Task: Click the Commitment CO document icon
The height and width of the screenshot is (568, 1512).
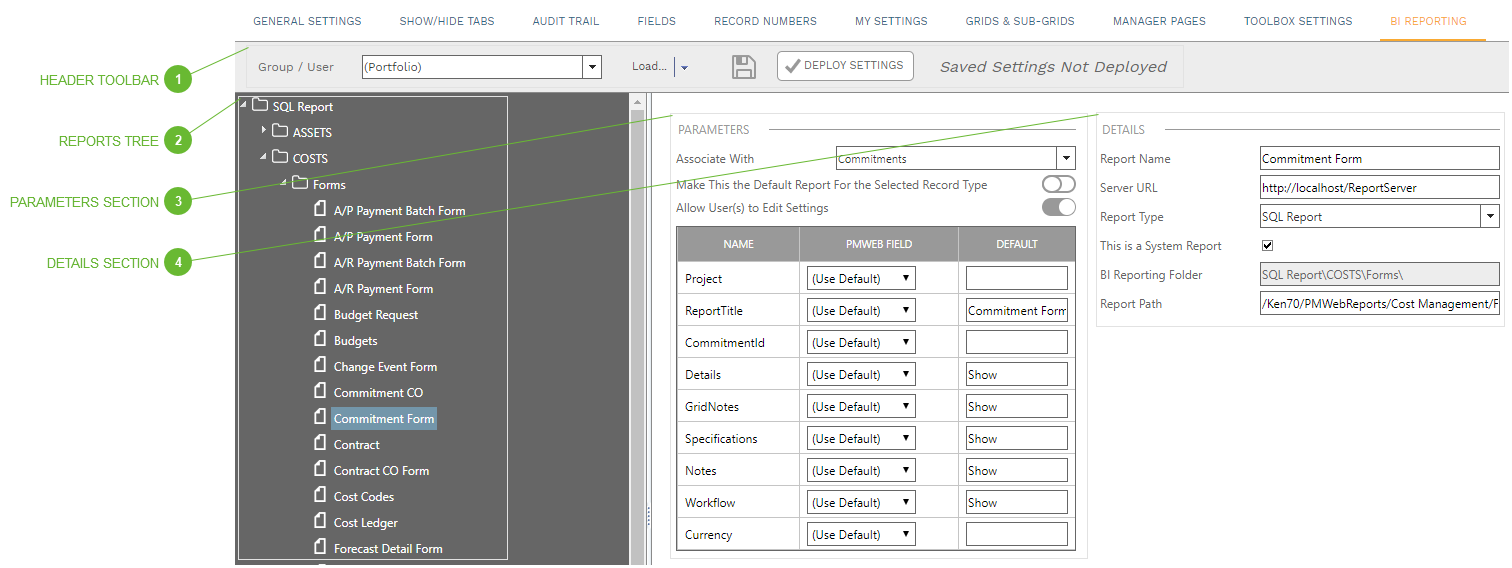Action: [321, 391]
